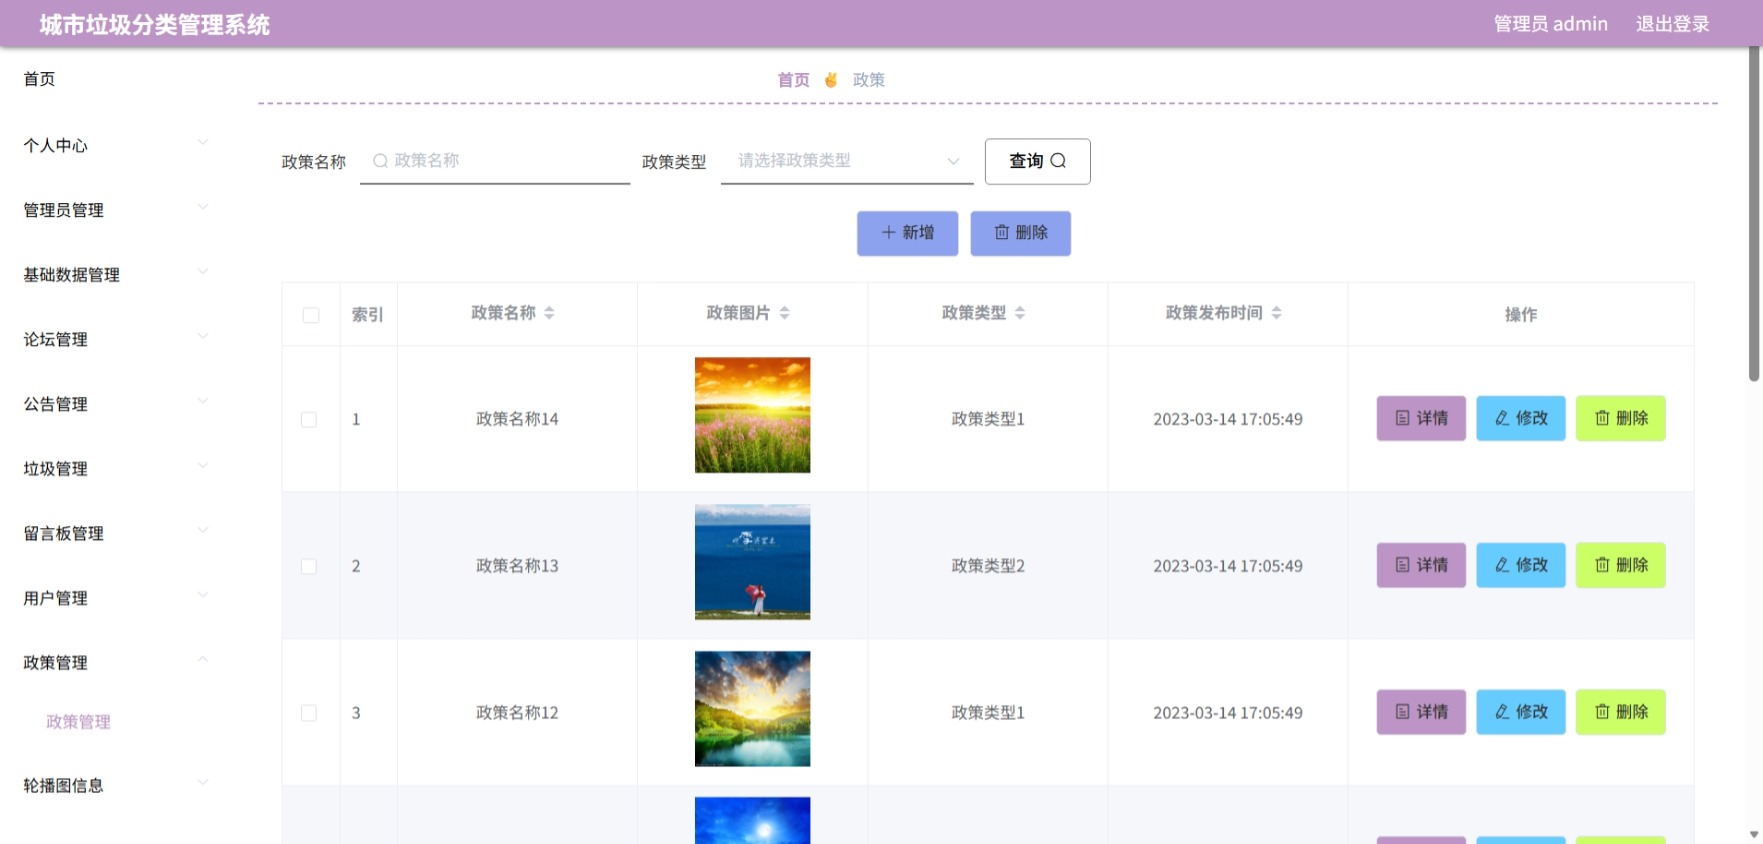Click 删除 for 政策名称13 row
Viewport: 1763px width, 844px height.
1621,565
